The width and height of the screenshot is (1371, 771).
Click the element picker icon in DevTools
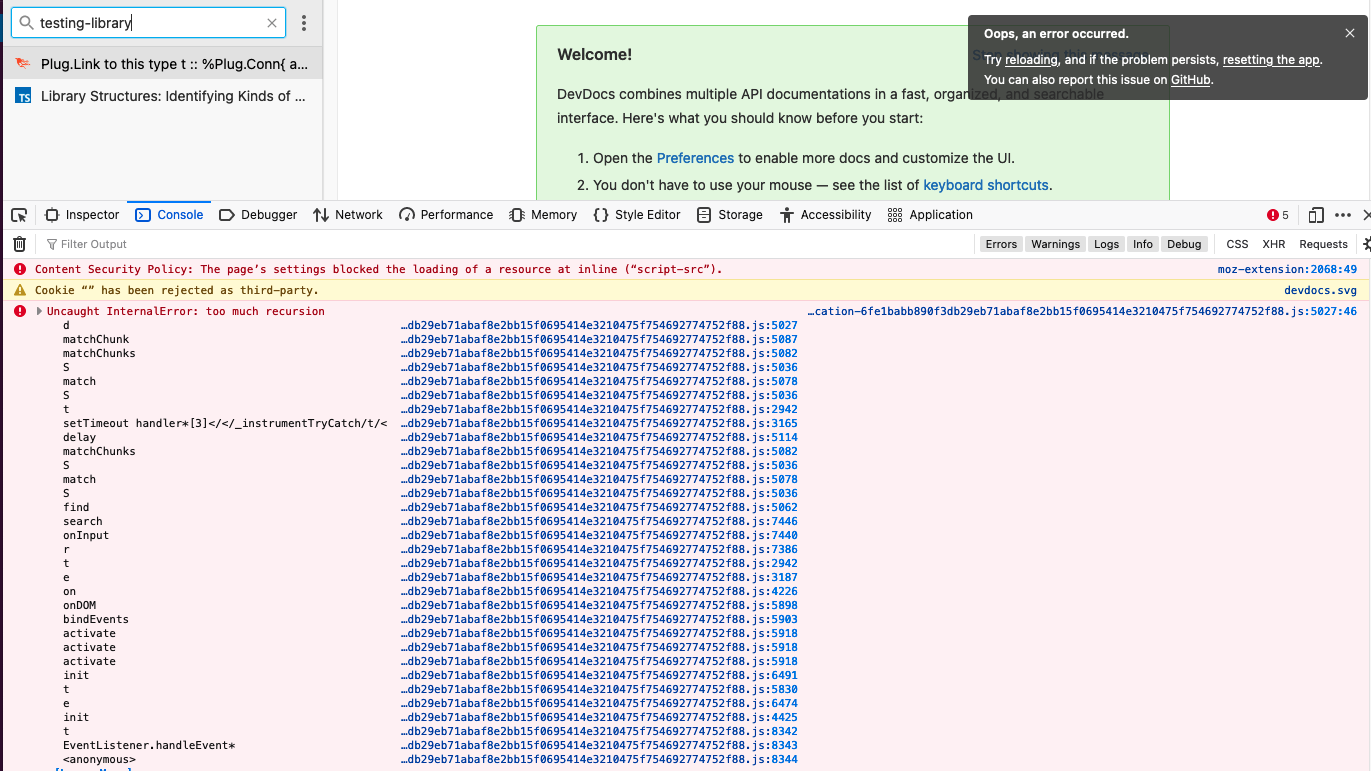pyautogui.click(x=18, y=214)
